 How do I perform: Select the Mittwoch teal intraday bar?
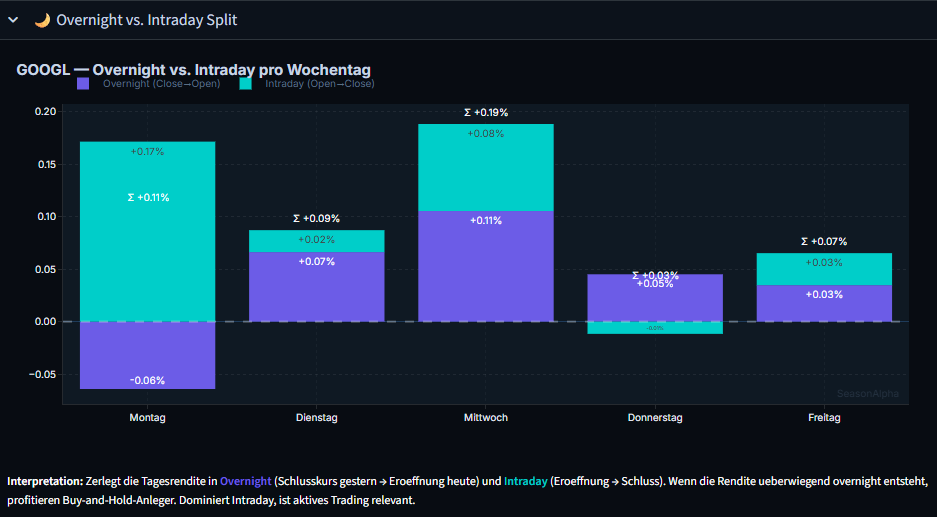486,167
